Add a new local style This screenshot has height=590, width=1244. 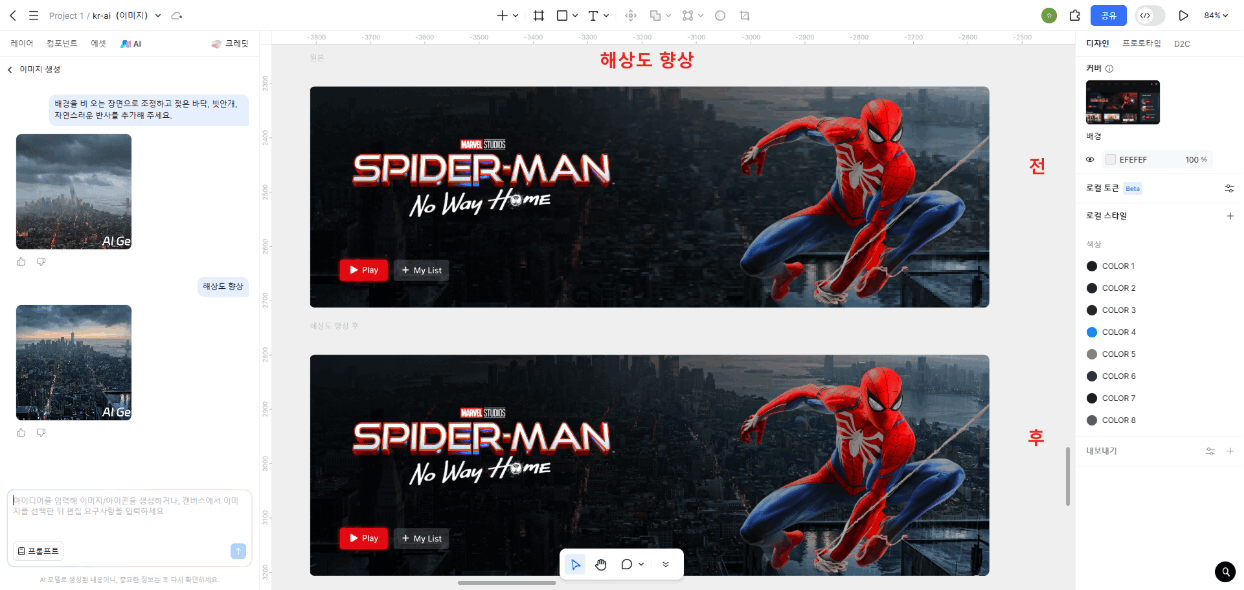(x=1230, y=216)
